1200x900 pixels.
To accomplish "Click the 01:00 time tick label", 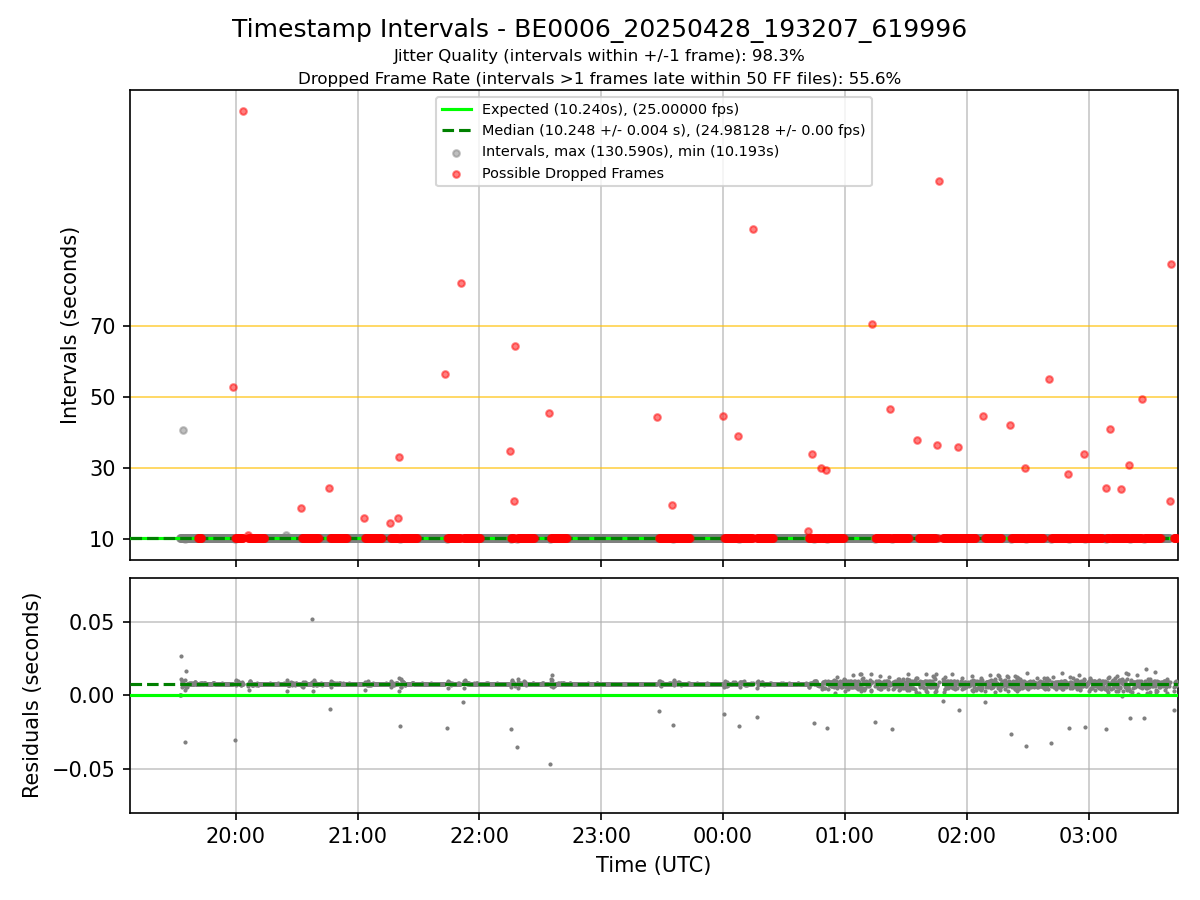I will pyautogui.click(x=845, y=835).
